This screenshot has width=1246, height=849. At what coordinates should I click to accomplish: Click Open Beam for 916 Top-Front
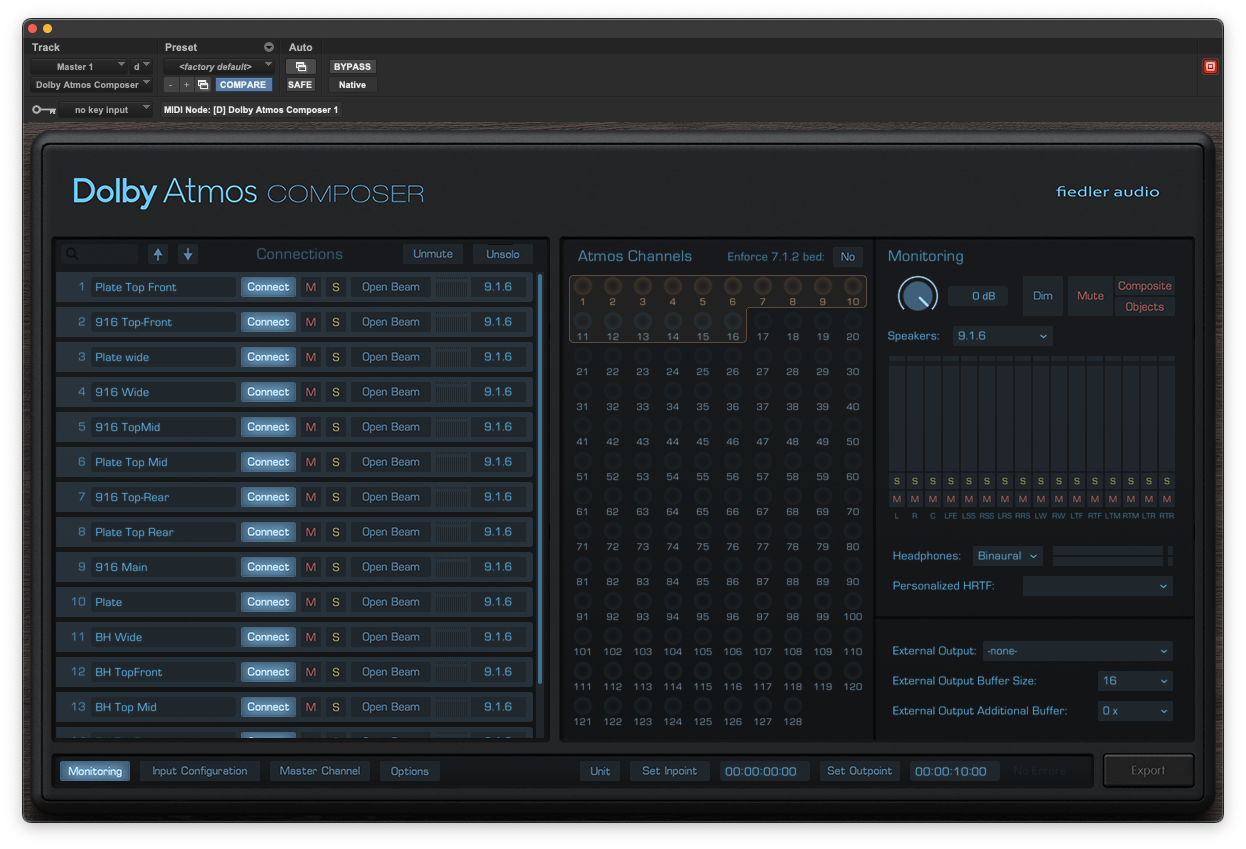391,322
